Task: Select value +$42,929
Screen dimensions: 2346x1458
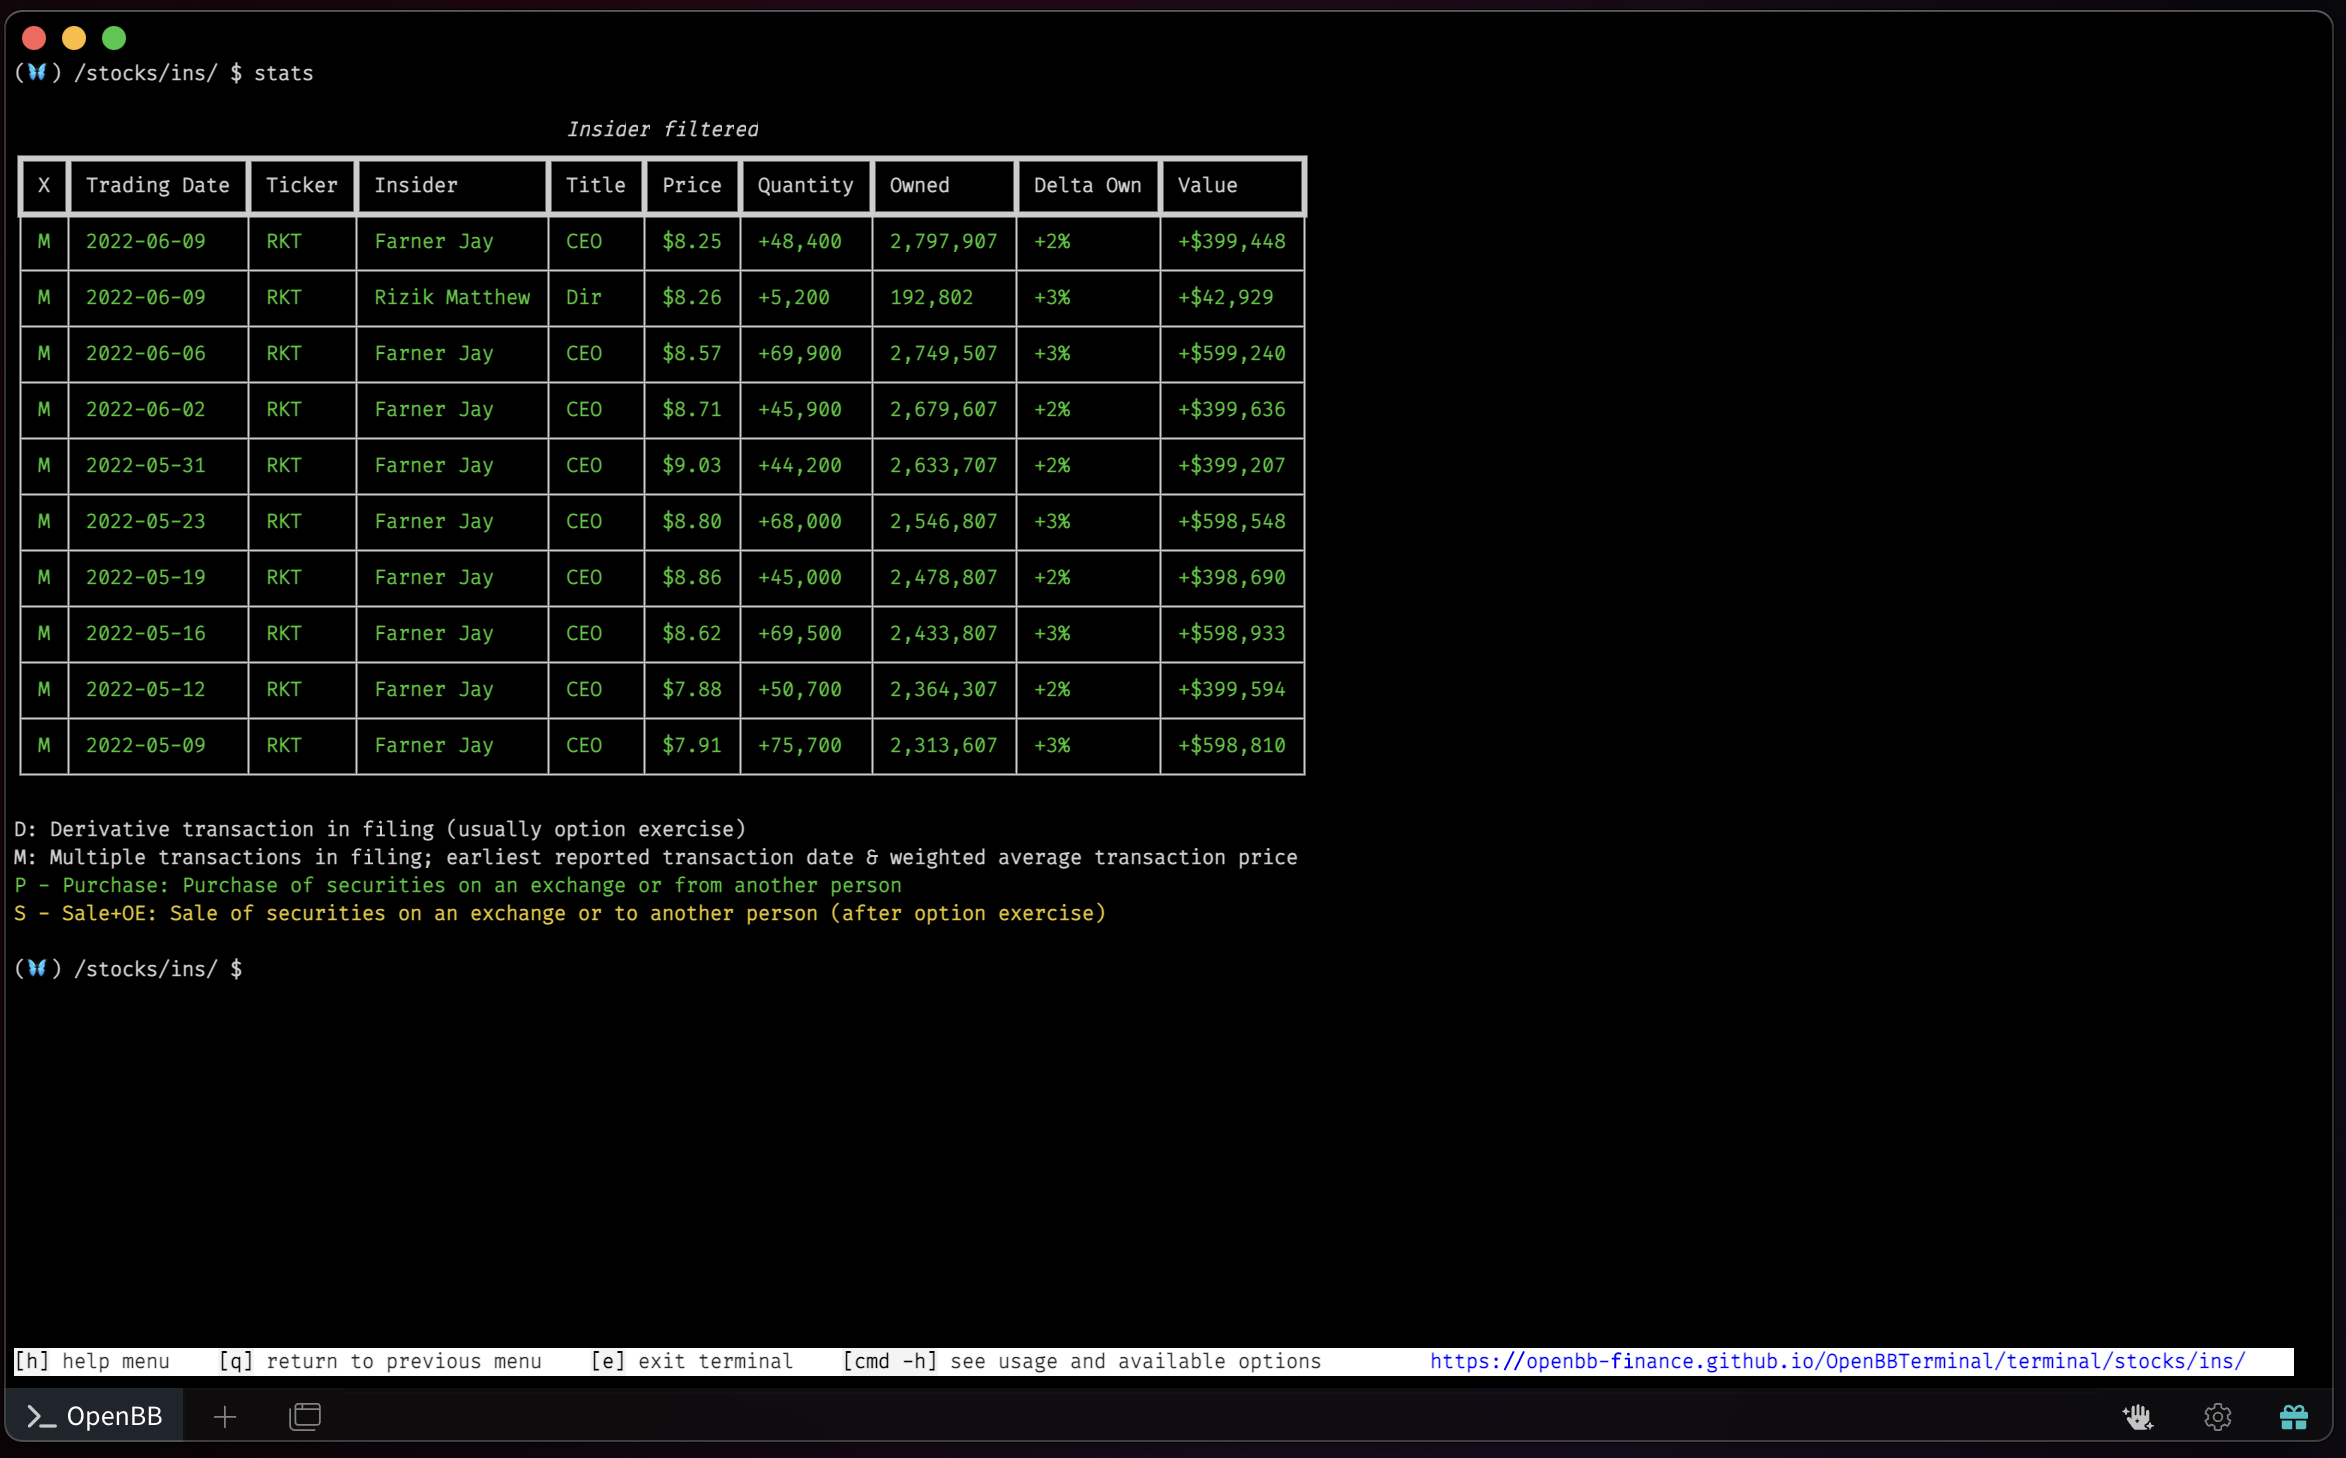Action: pyautogui.click(x=1225, y=297)
